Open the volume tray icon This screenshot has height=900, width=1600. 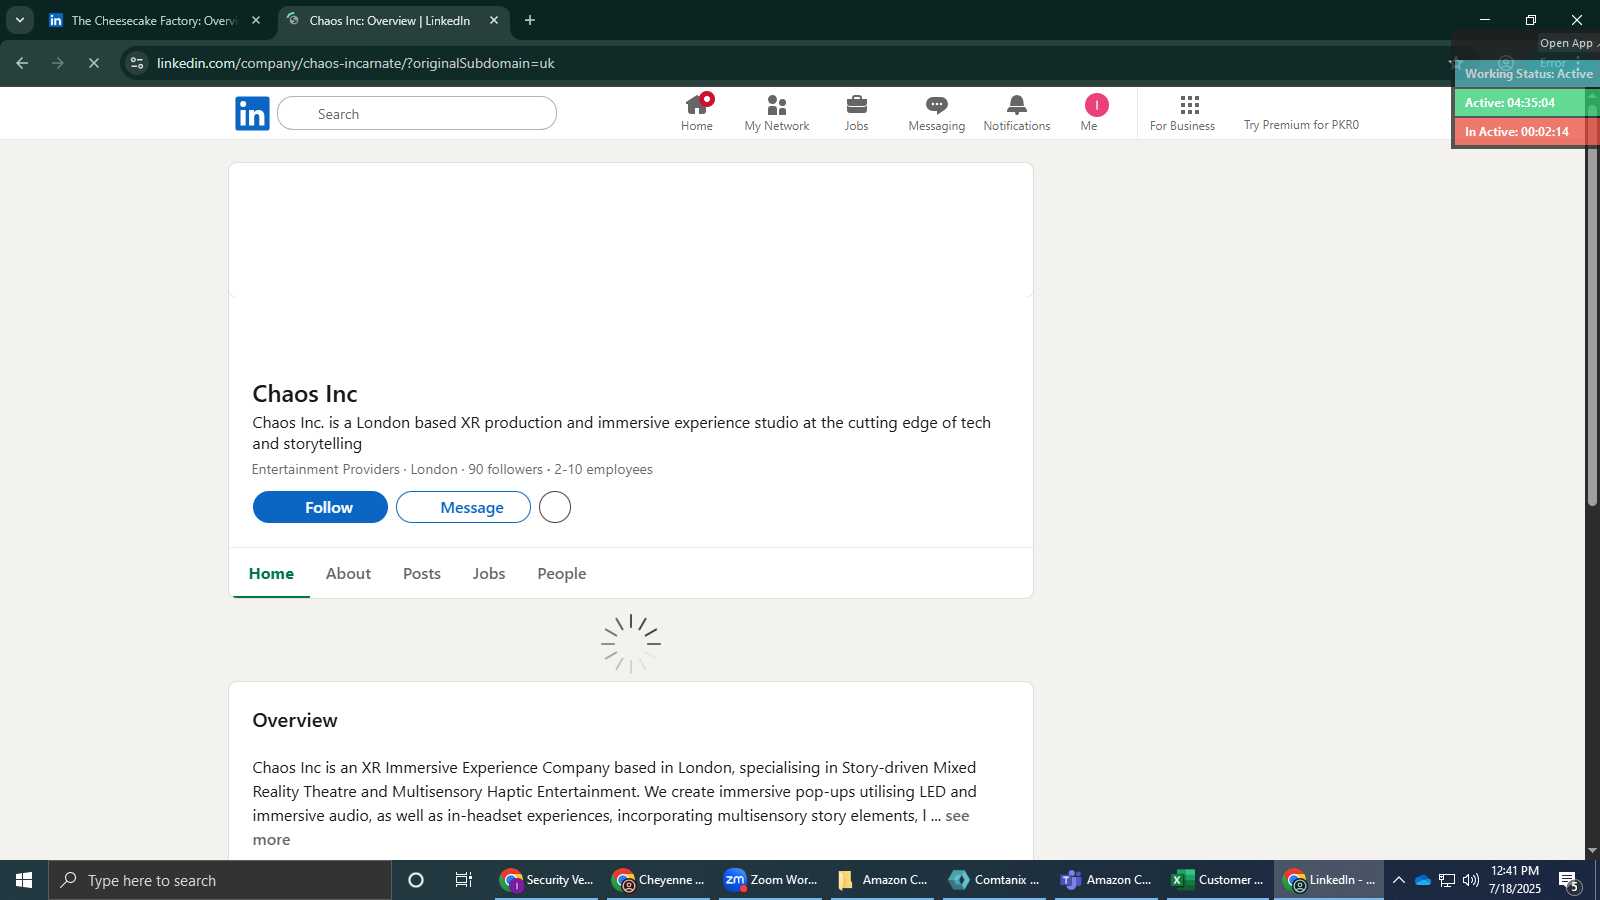(x=1471, y=880)
